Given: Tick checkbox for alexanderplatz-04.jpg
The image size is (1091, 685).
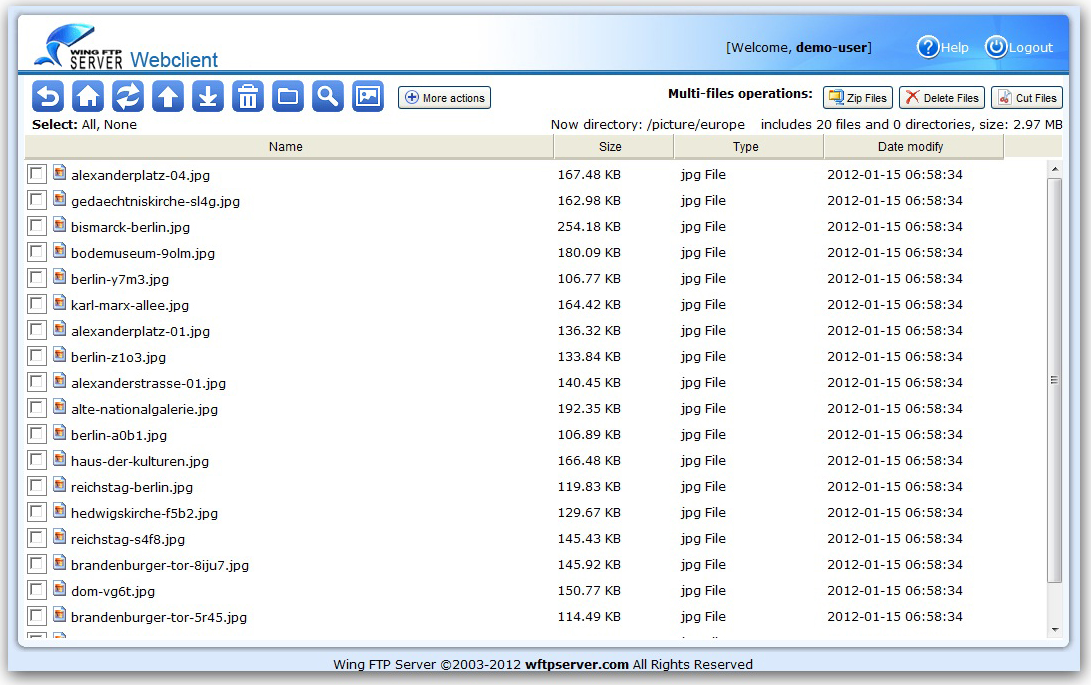Looking at the screenshot, I should click(x=37, y=174).
